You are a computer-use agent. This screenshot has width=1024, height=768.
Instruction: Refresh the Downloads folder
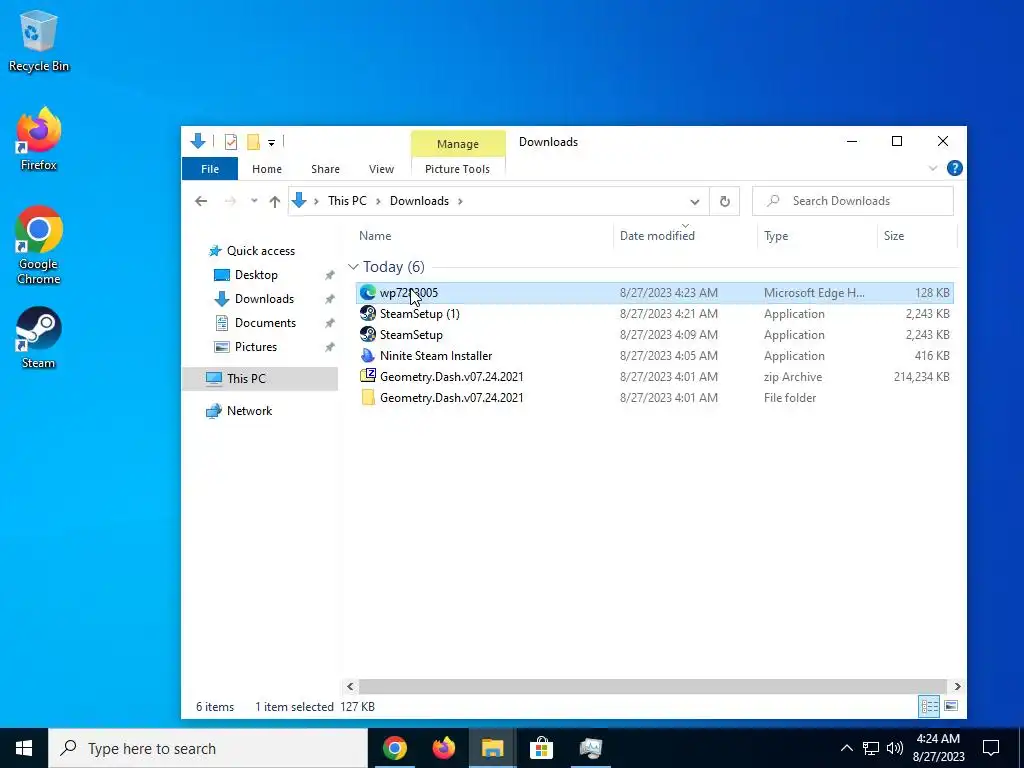coord(724,201)
